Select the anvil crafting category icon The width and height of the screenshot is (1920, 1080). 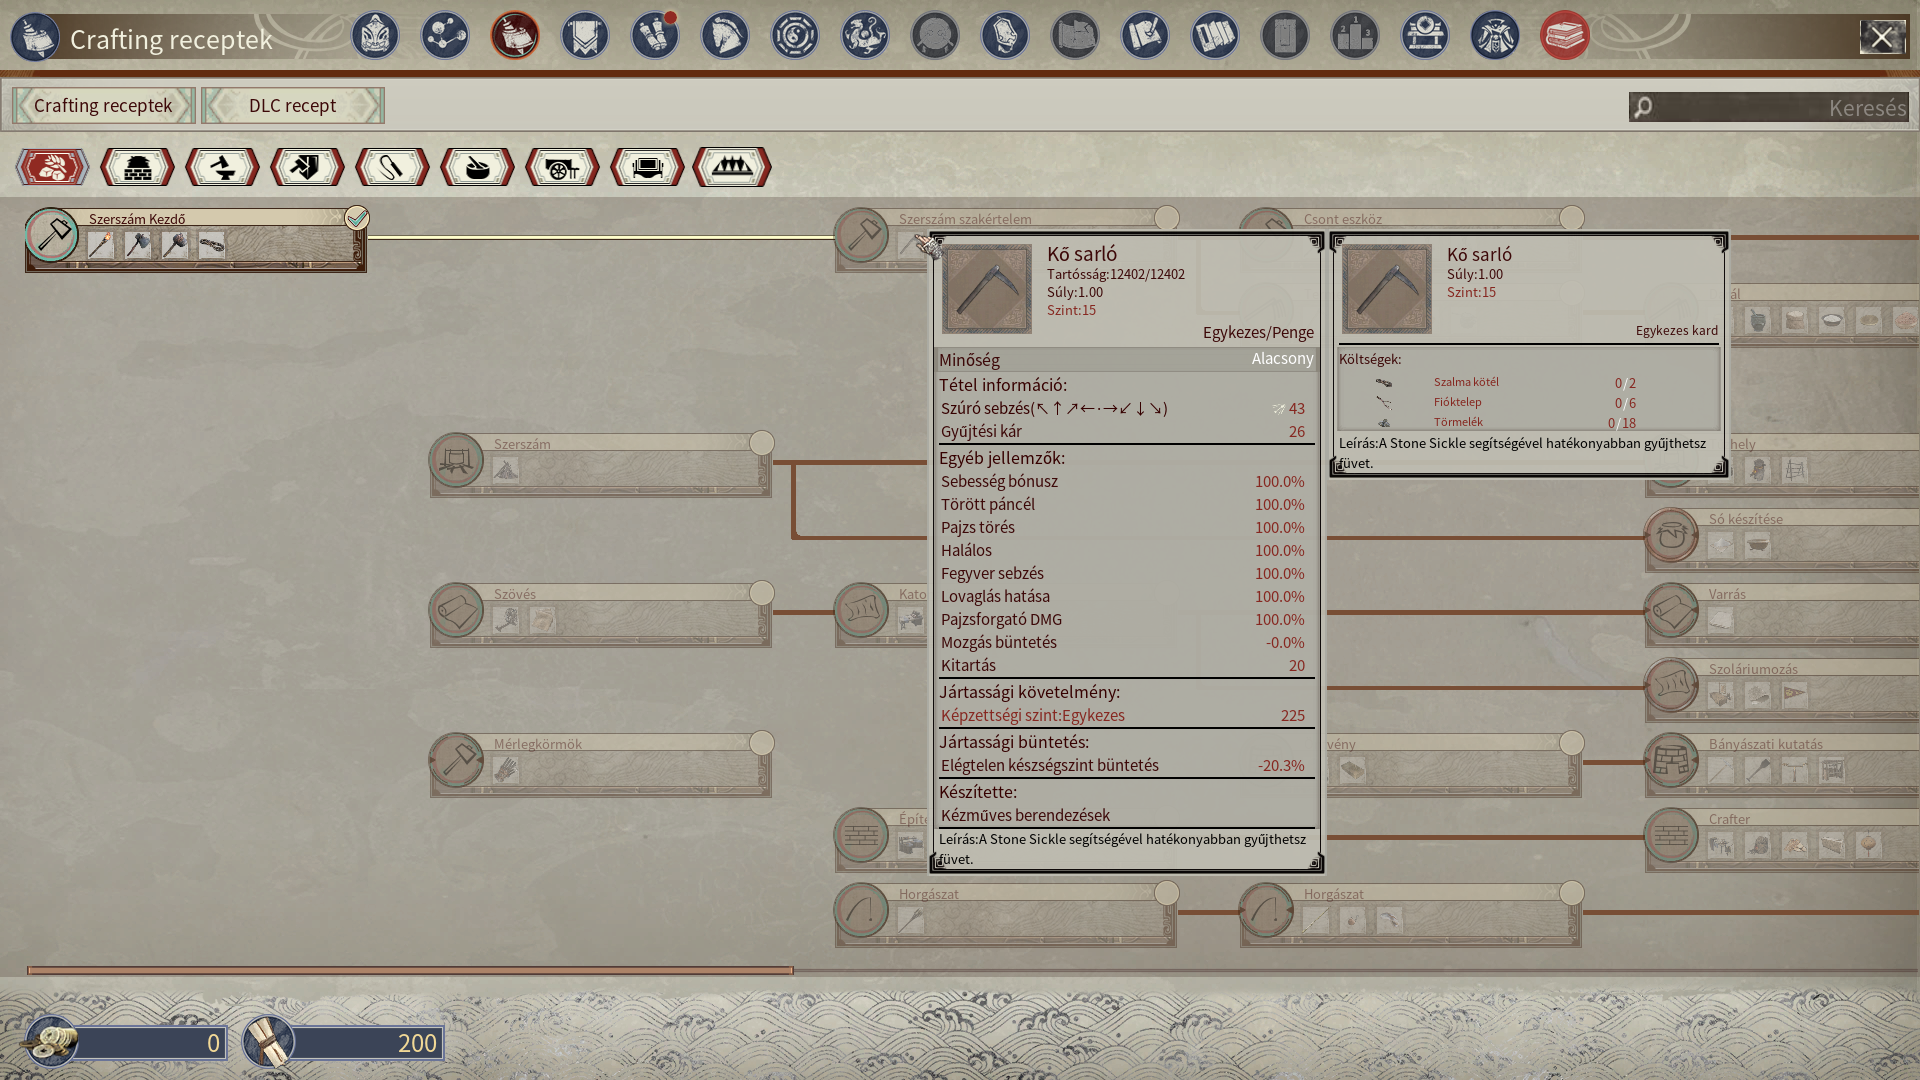(x=222, y=167)
